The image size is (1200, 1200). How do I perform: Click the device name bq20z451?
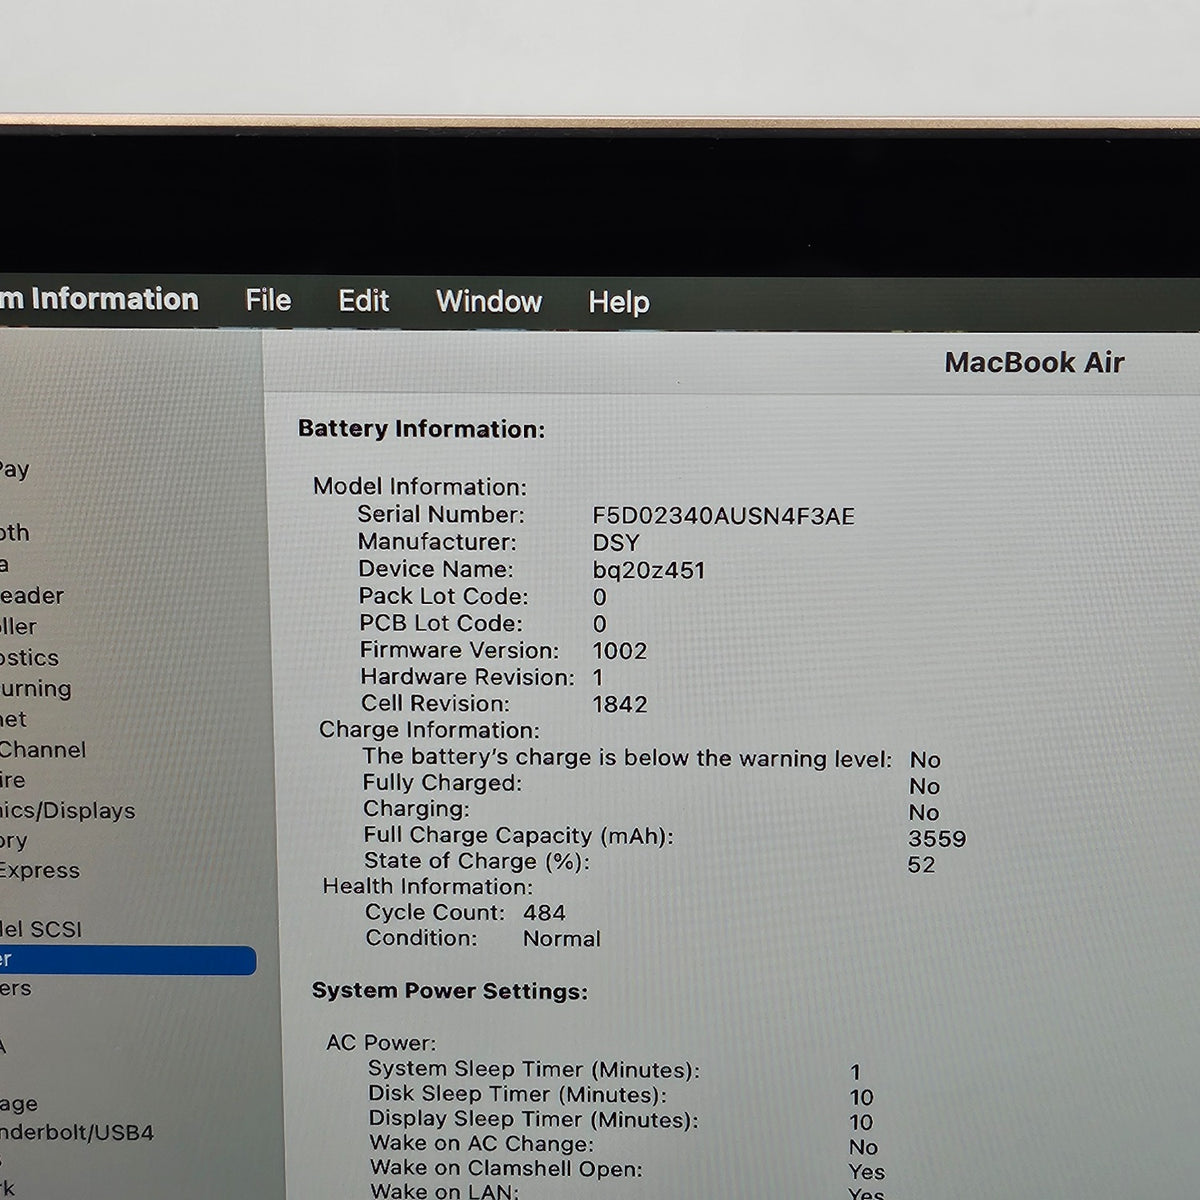click(649, 570)
